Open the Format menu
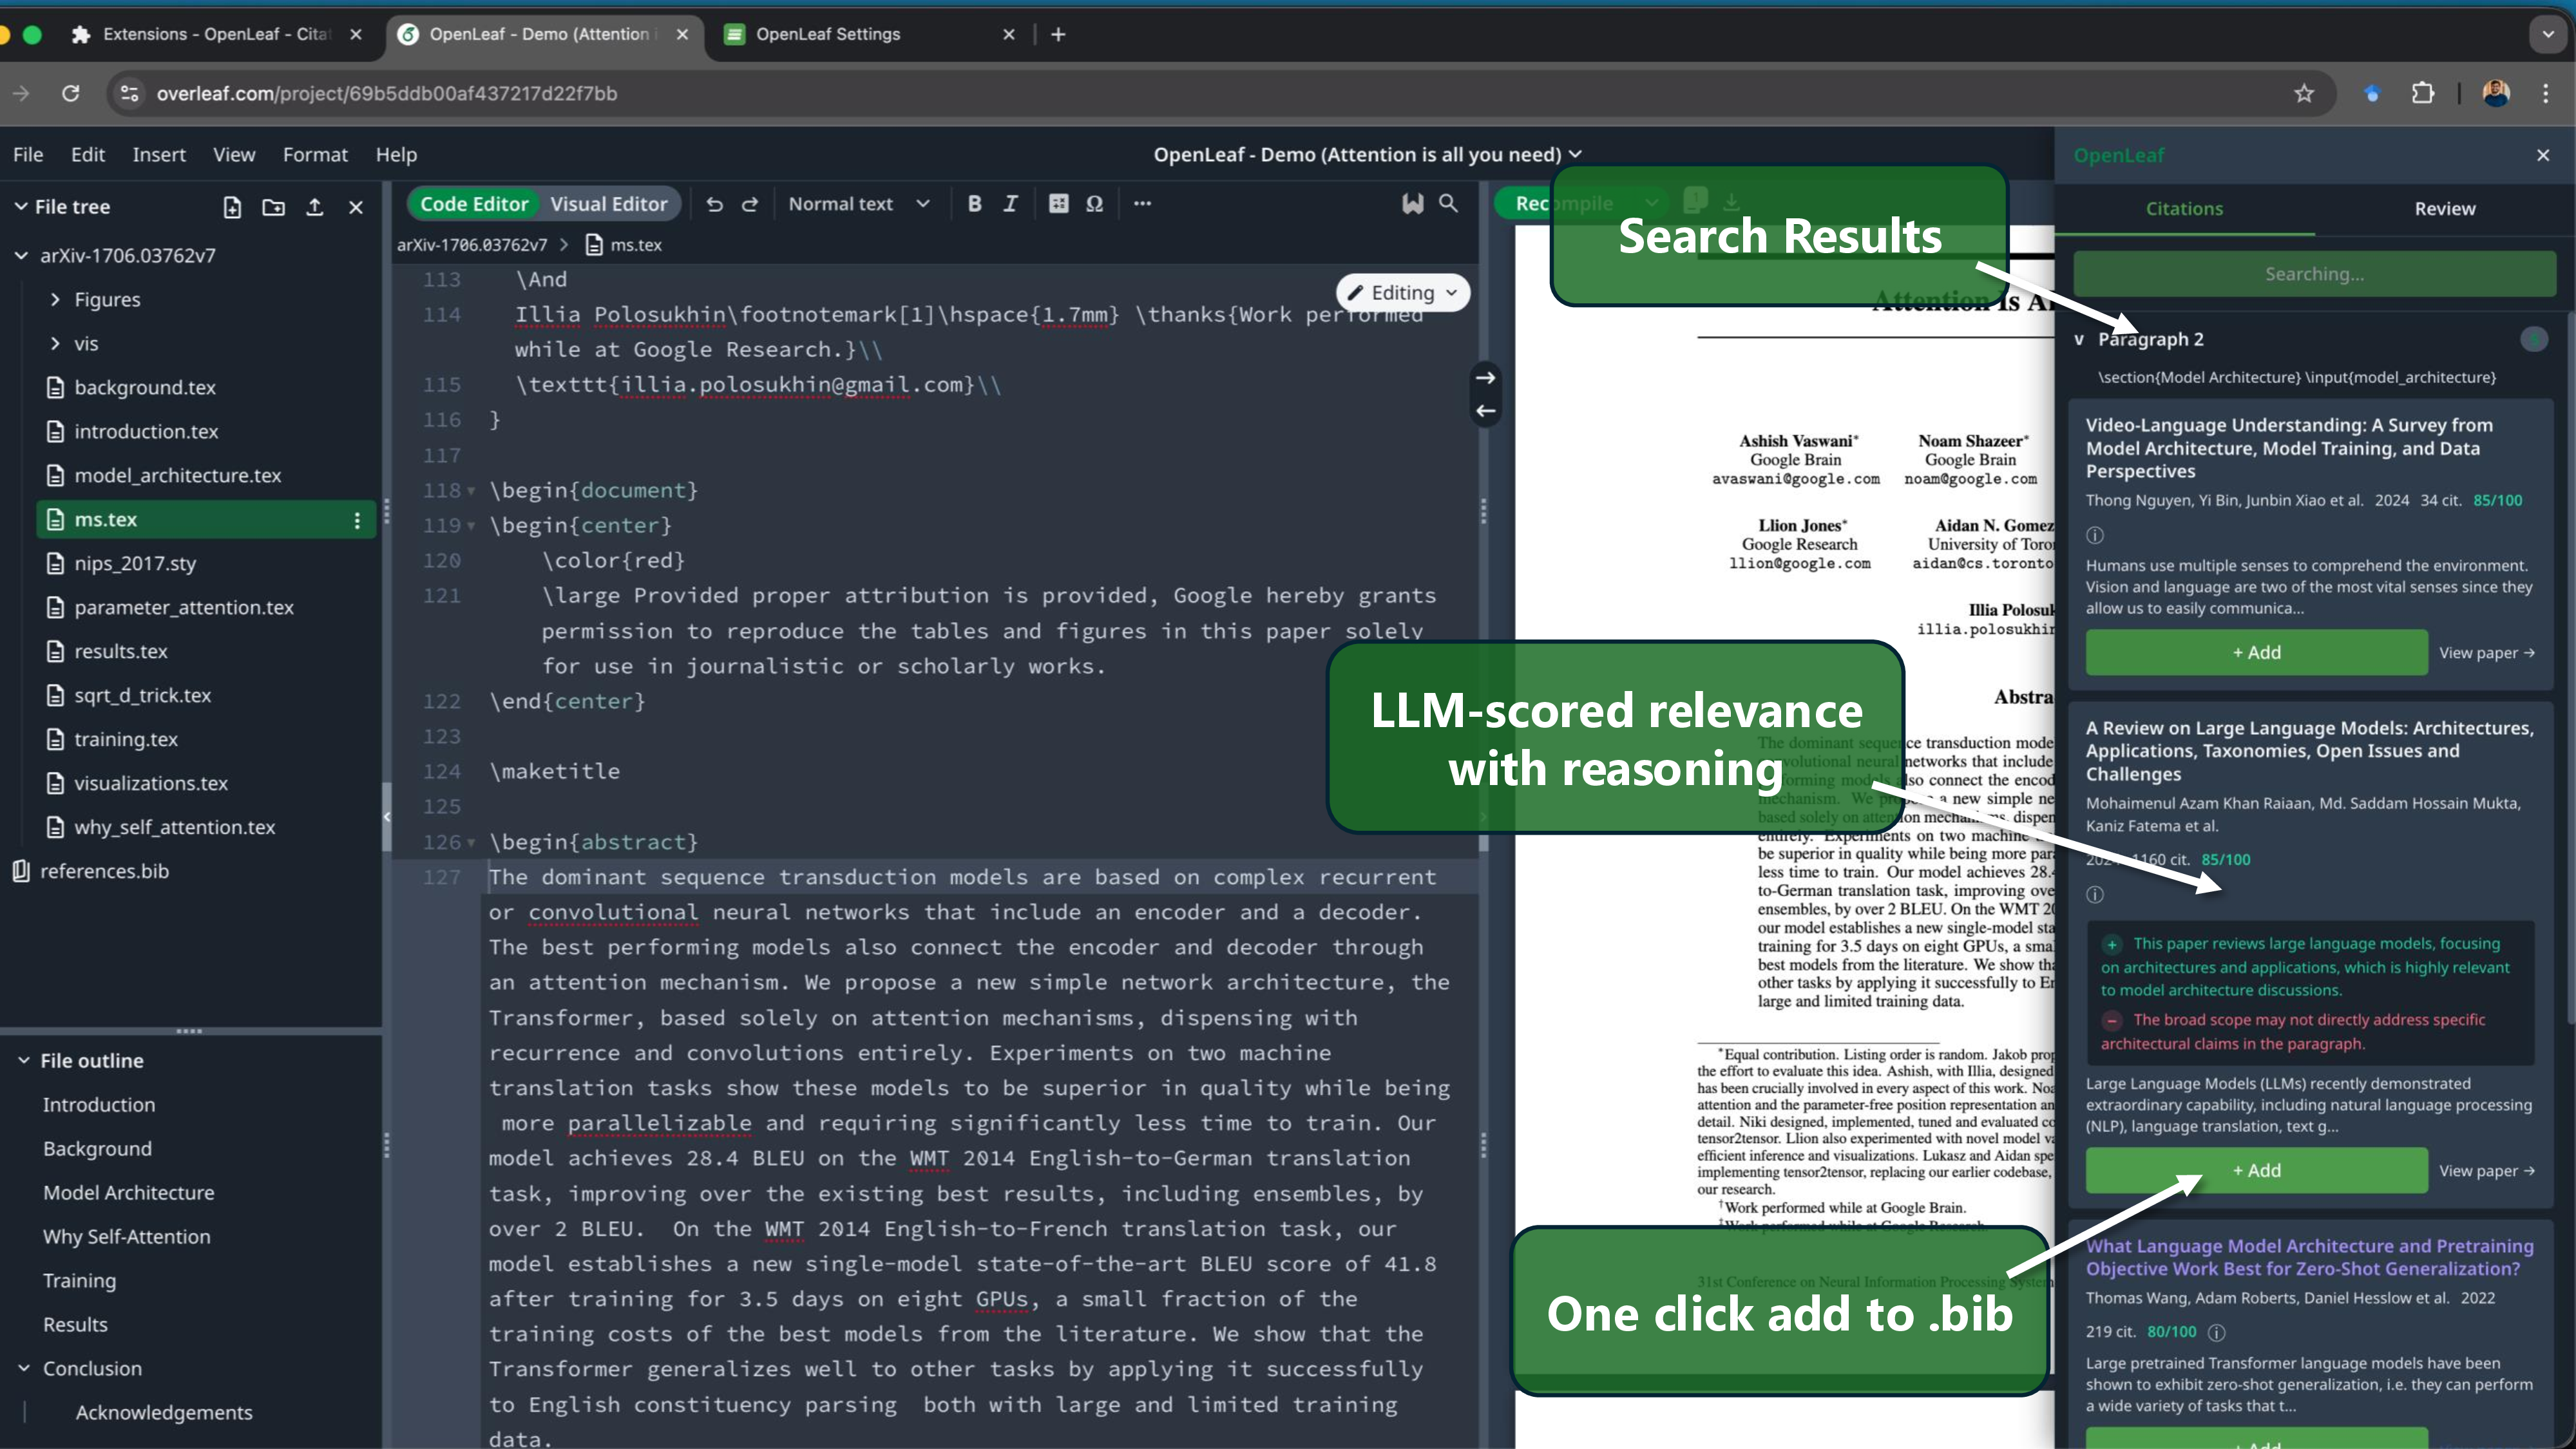 (315, 155)
